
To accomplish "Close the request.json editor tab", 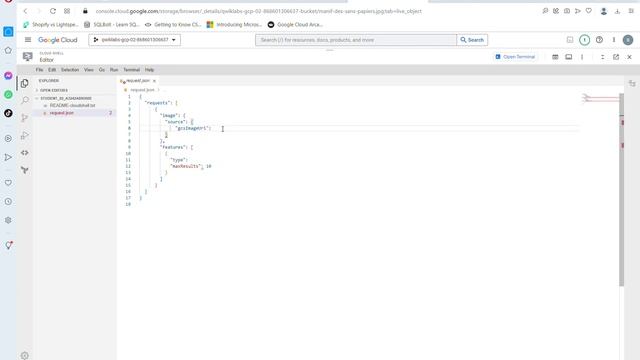I will click(x=154, y=81).
